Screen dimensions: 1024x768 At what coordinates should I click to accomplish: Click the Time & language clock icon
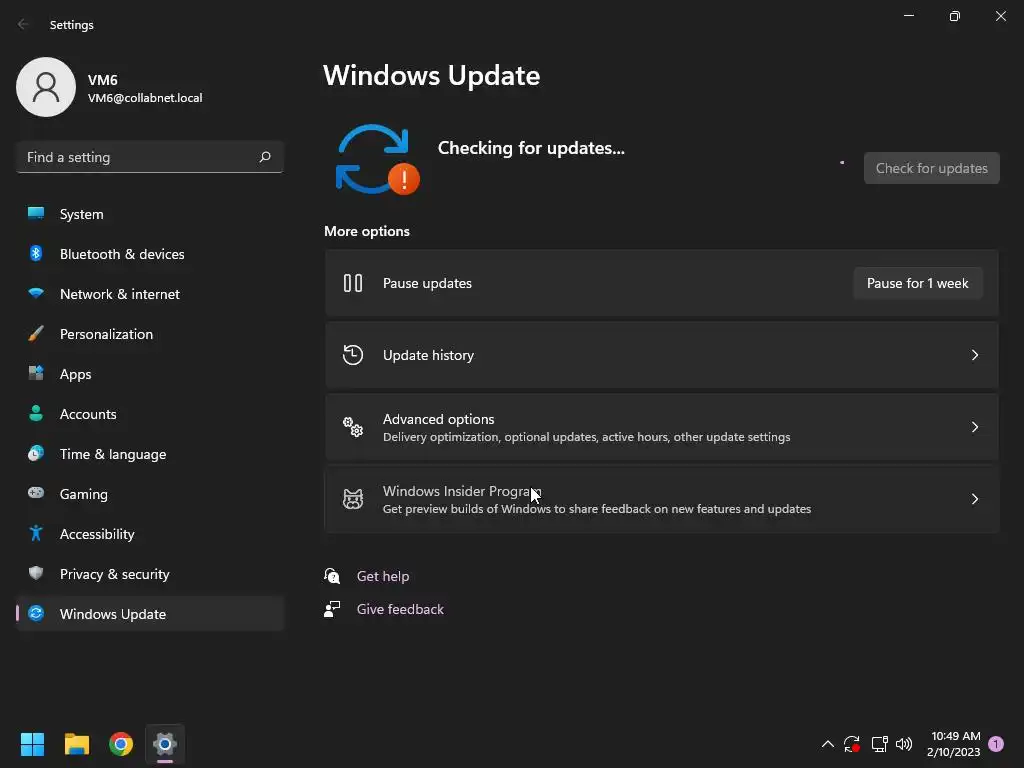coord(36,453)
